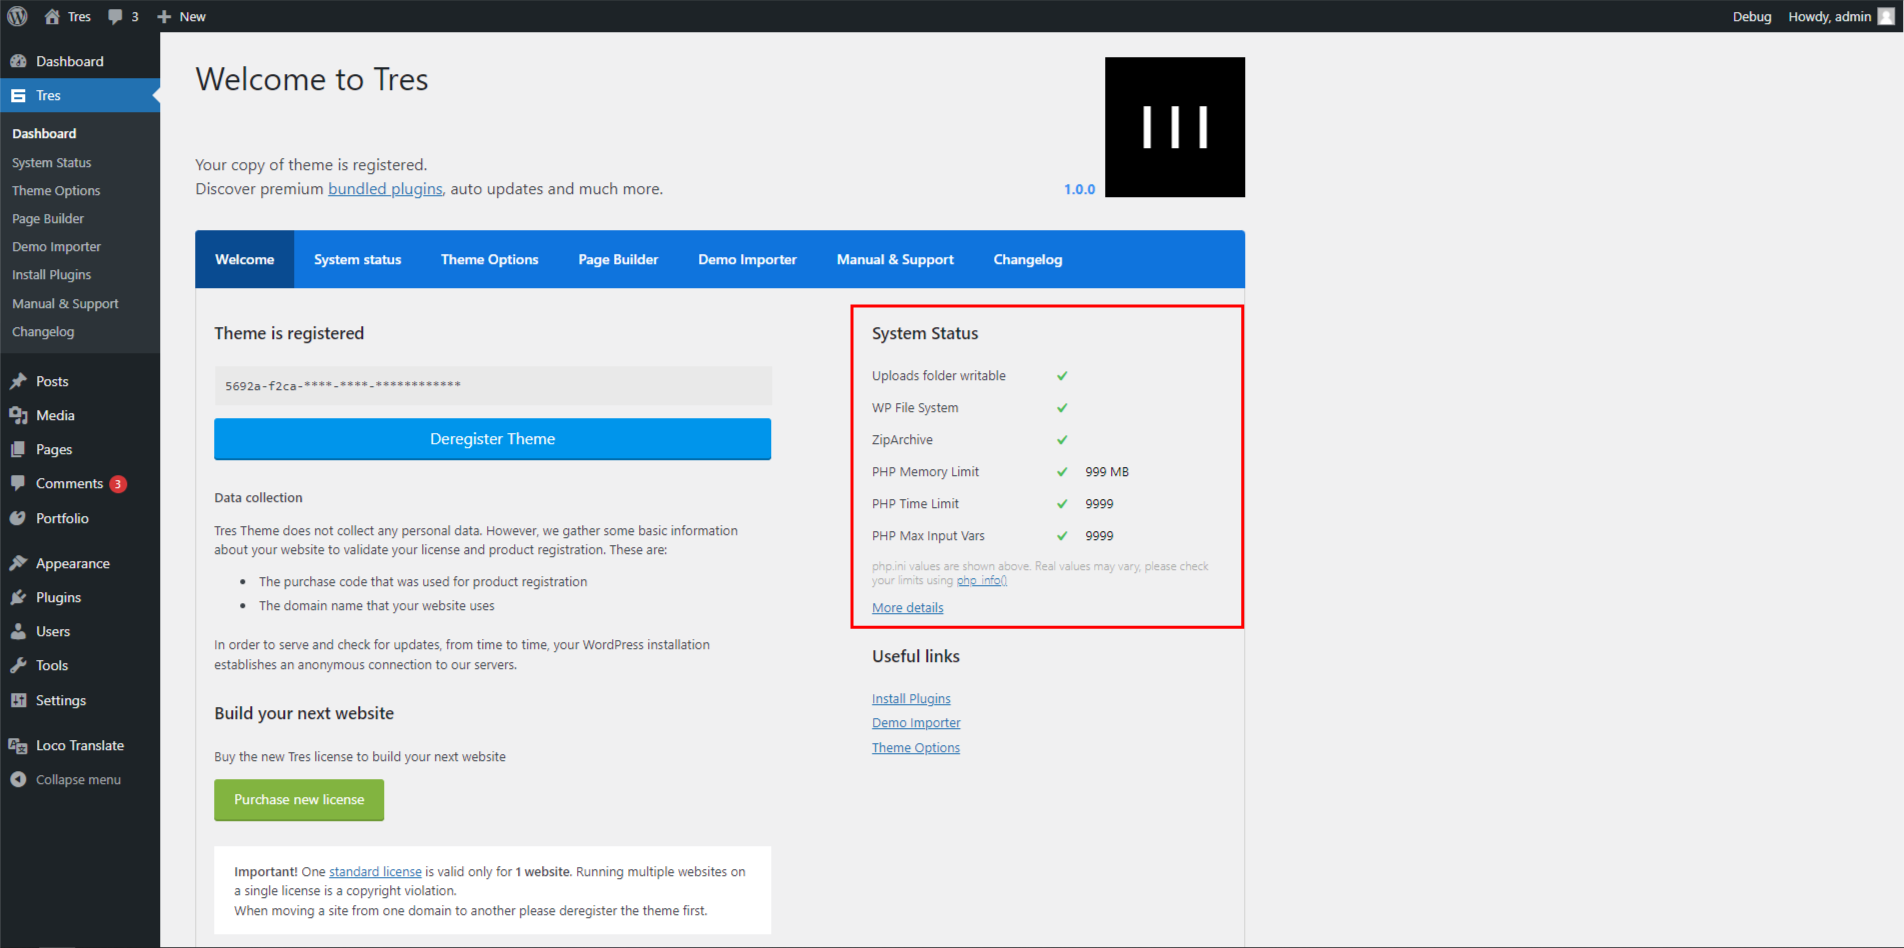Click the black Tres theme logo

(x=1175, y=127)
